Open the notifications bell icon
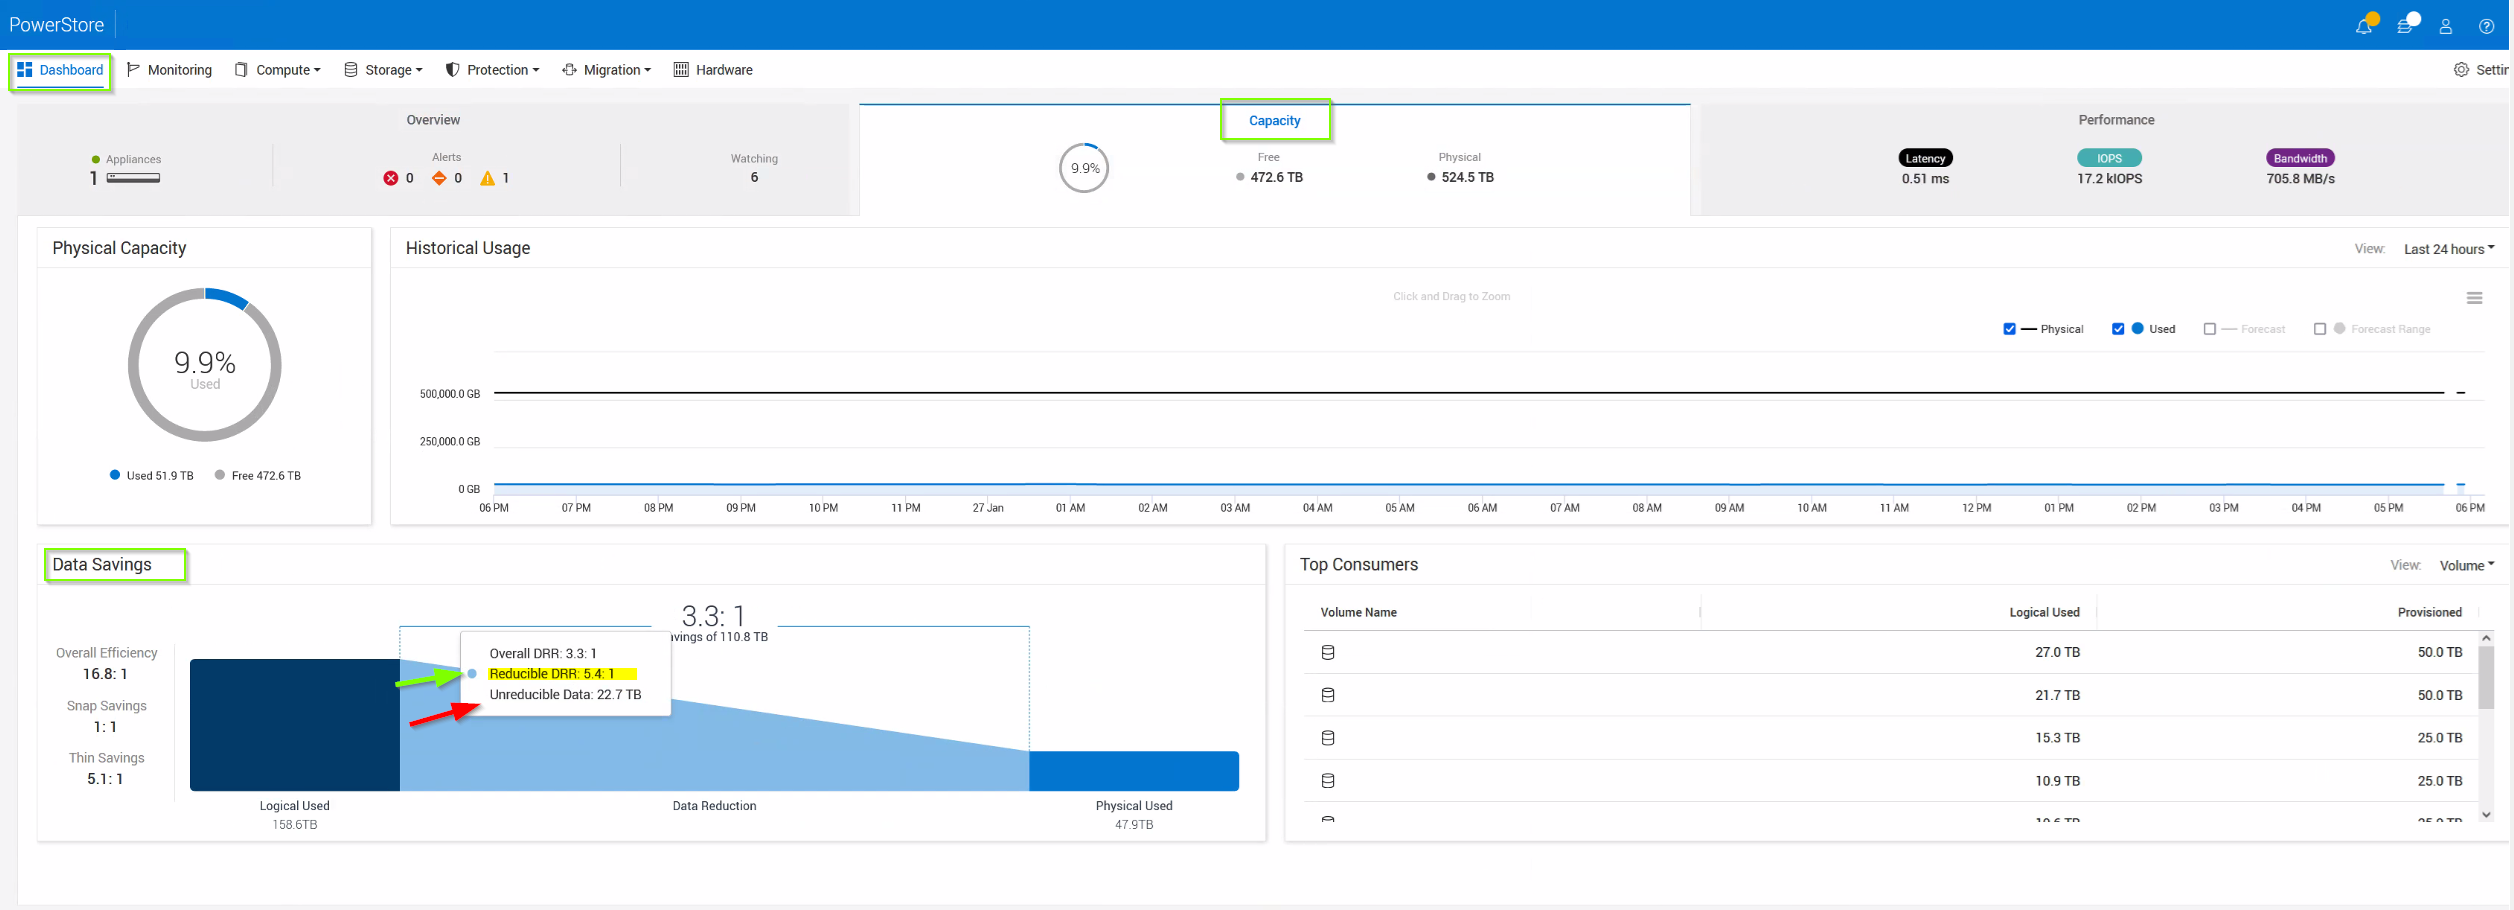 pos(2364,25)
